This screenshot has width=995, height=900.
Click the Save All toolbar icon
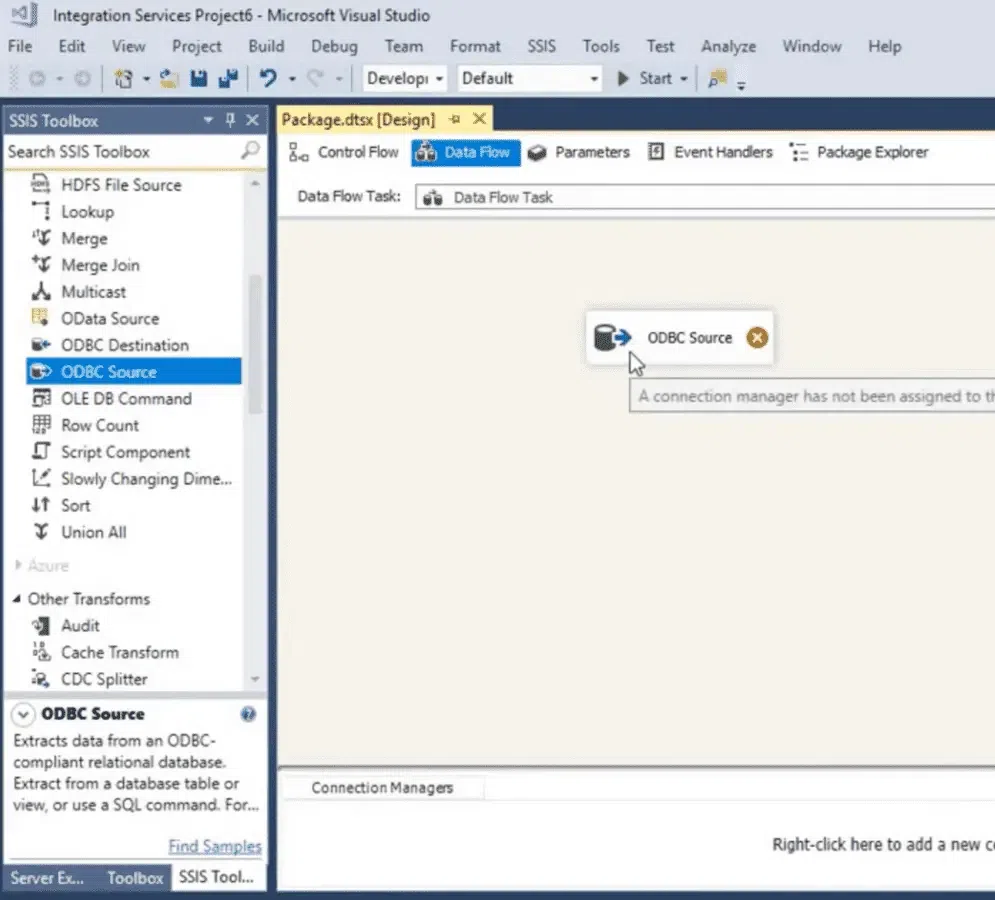(x=228, y=79)
